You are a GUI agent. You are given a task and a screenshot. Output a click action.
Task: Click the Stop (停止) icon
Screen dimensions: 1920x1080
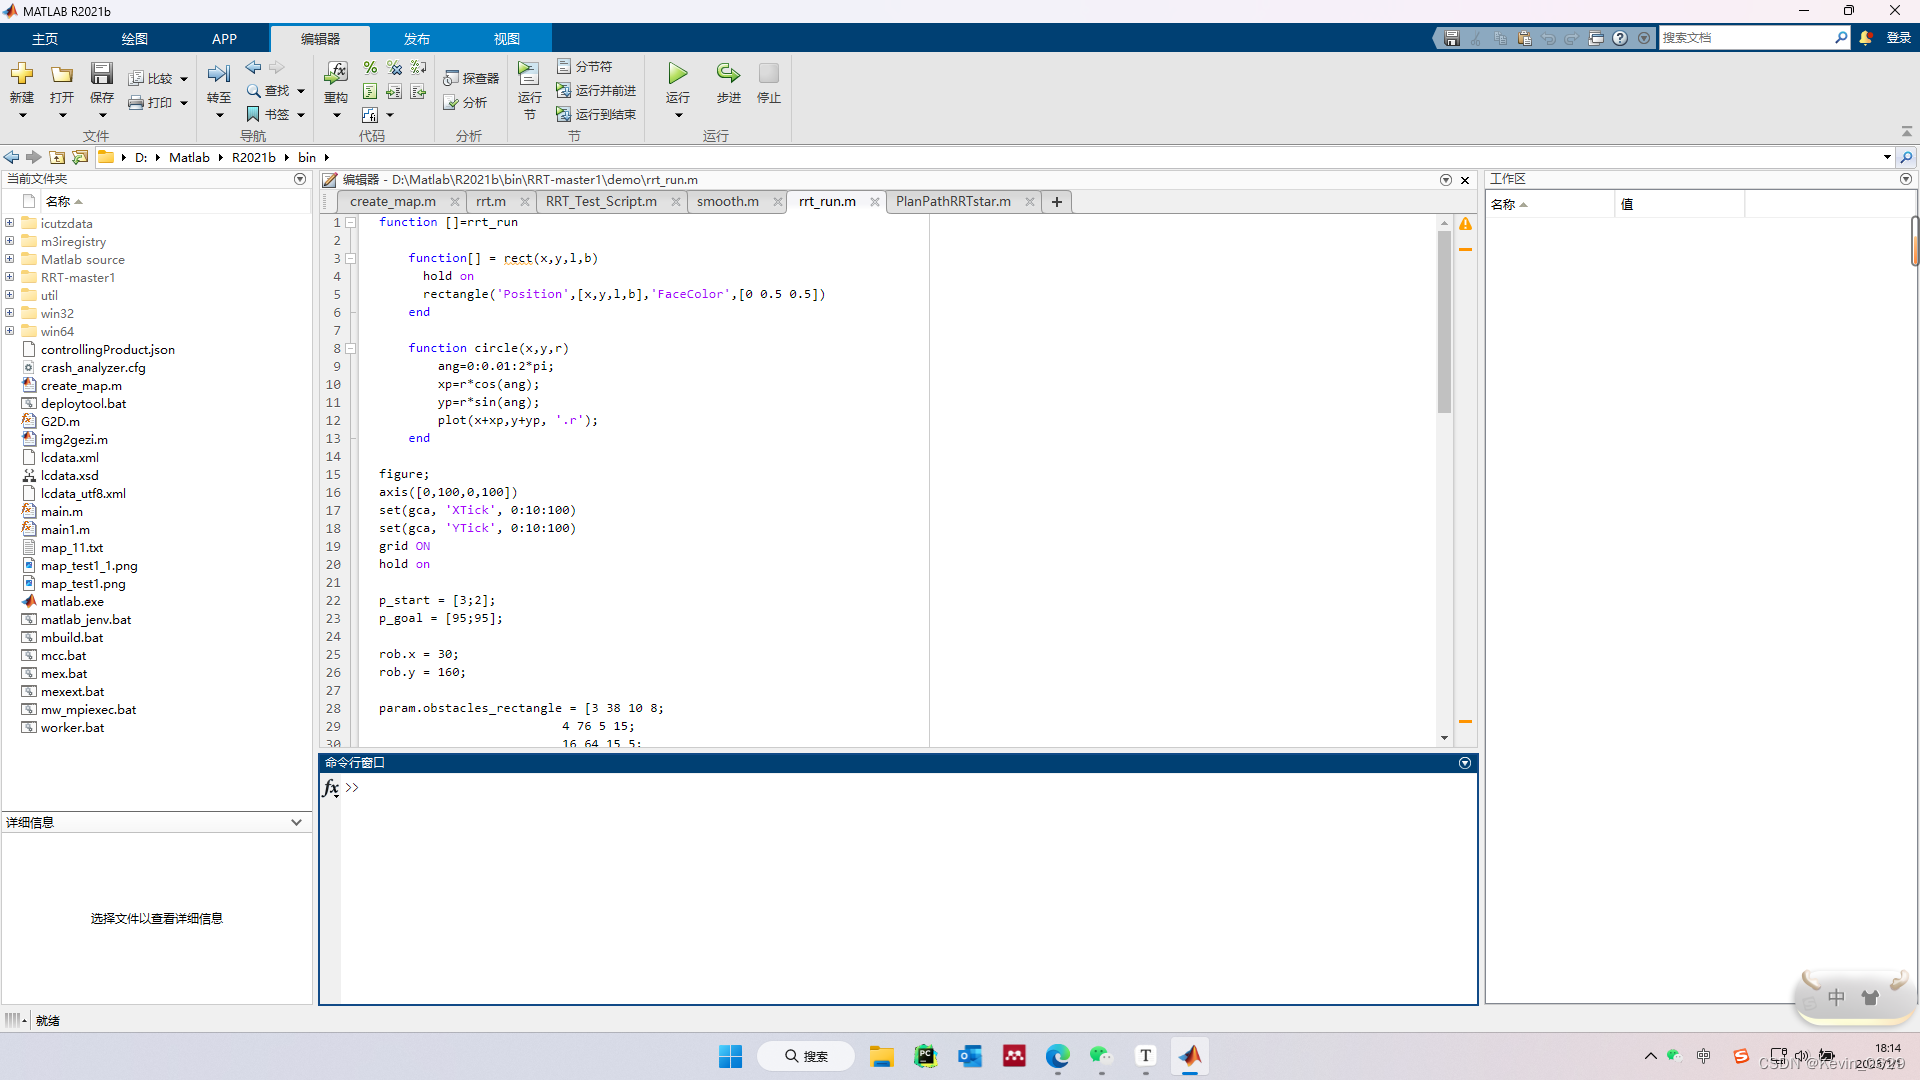(769, 74)
